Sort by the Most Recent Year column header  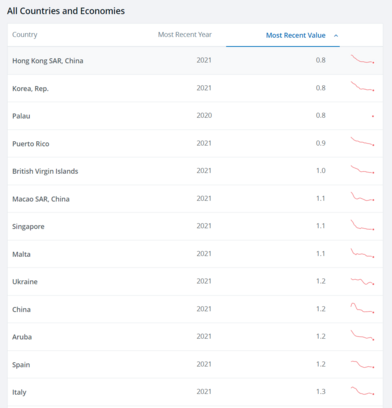click(x=185, y=35)
